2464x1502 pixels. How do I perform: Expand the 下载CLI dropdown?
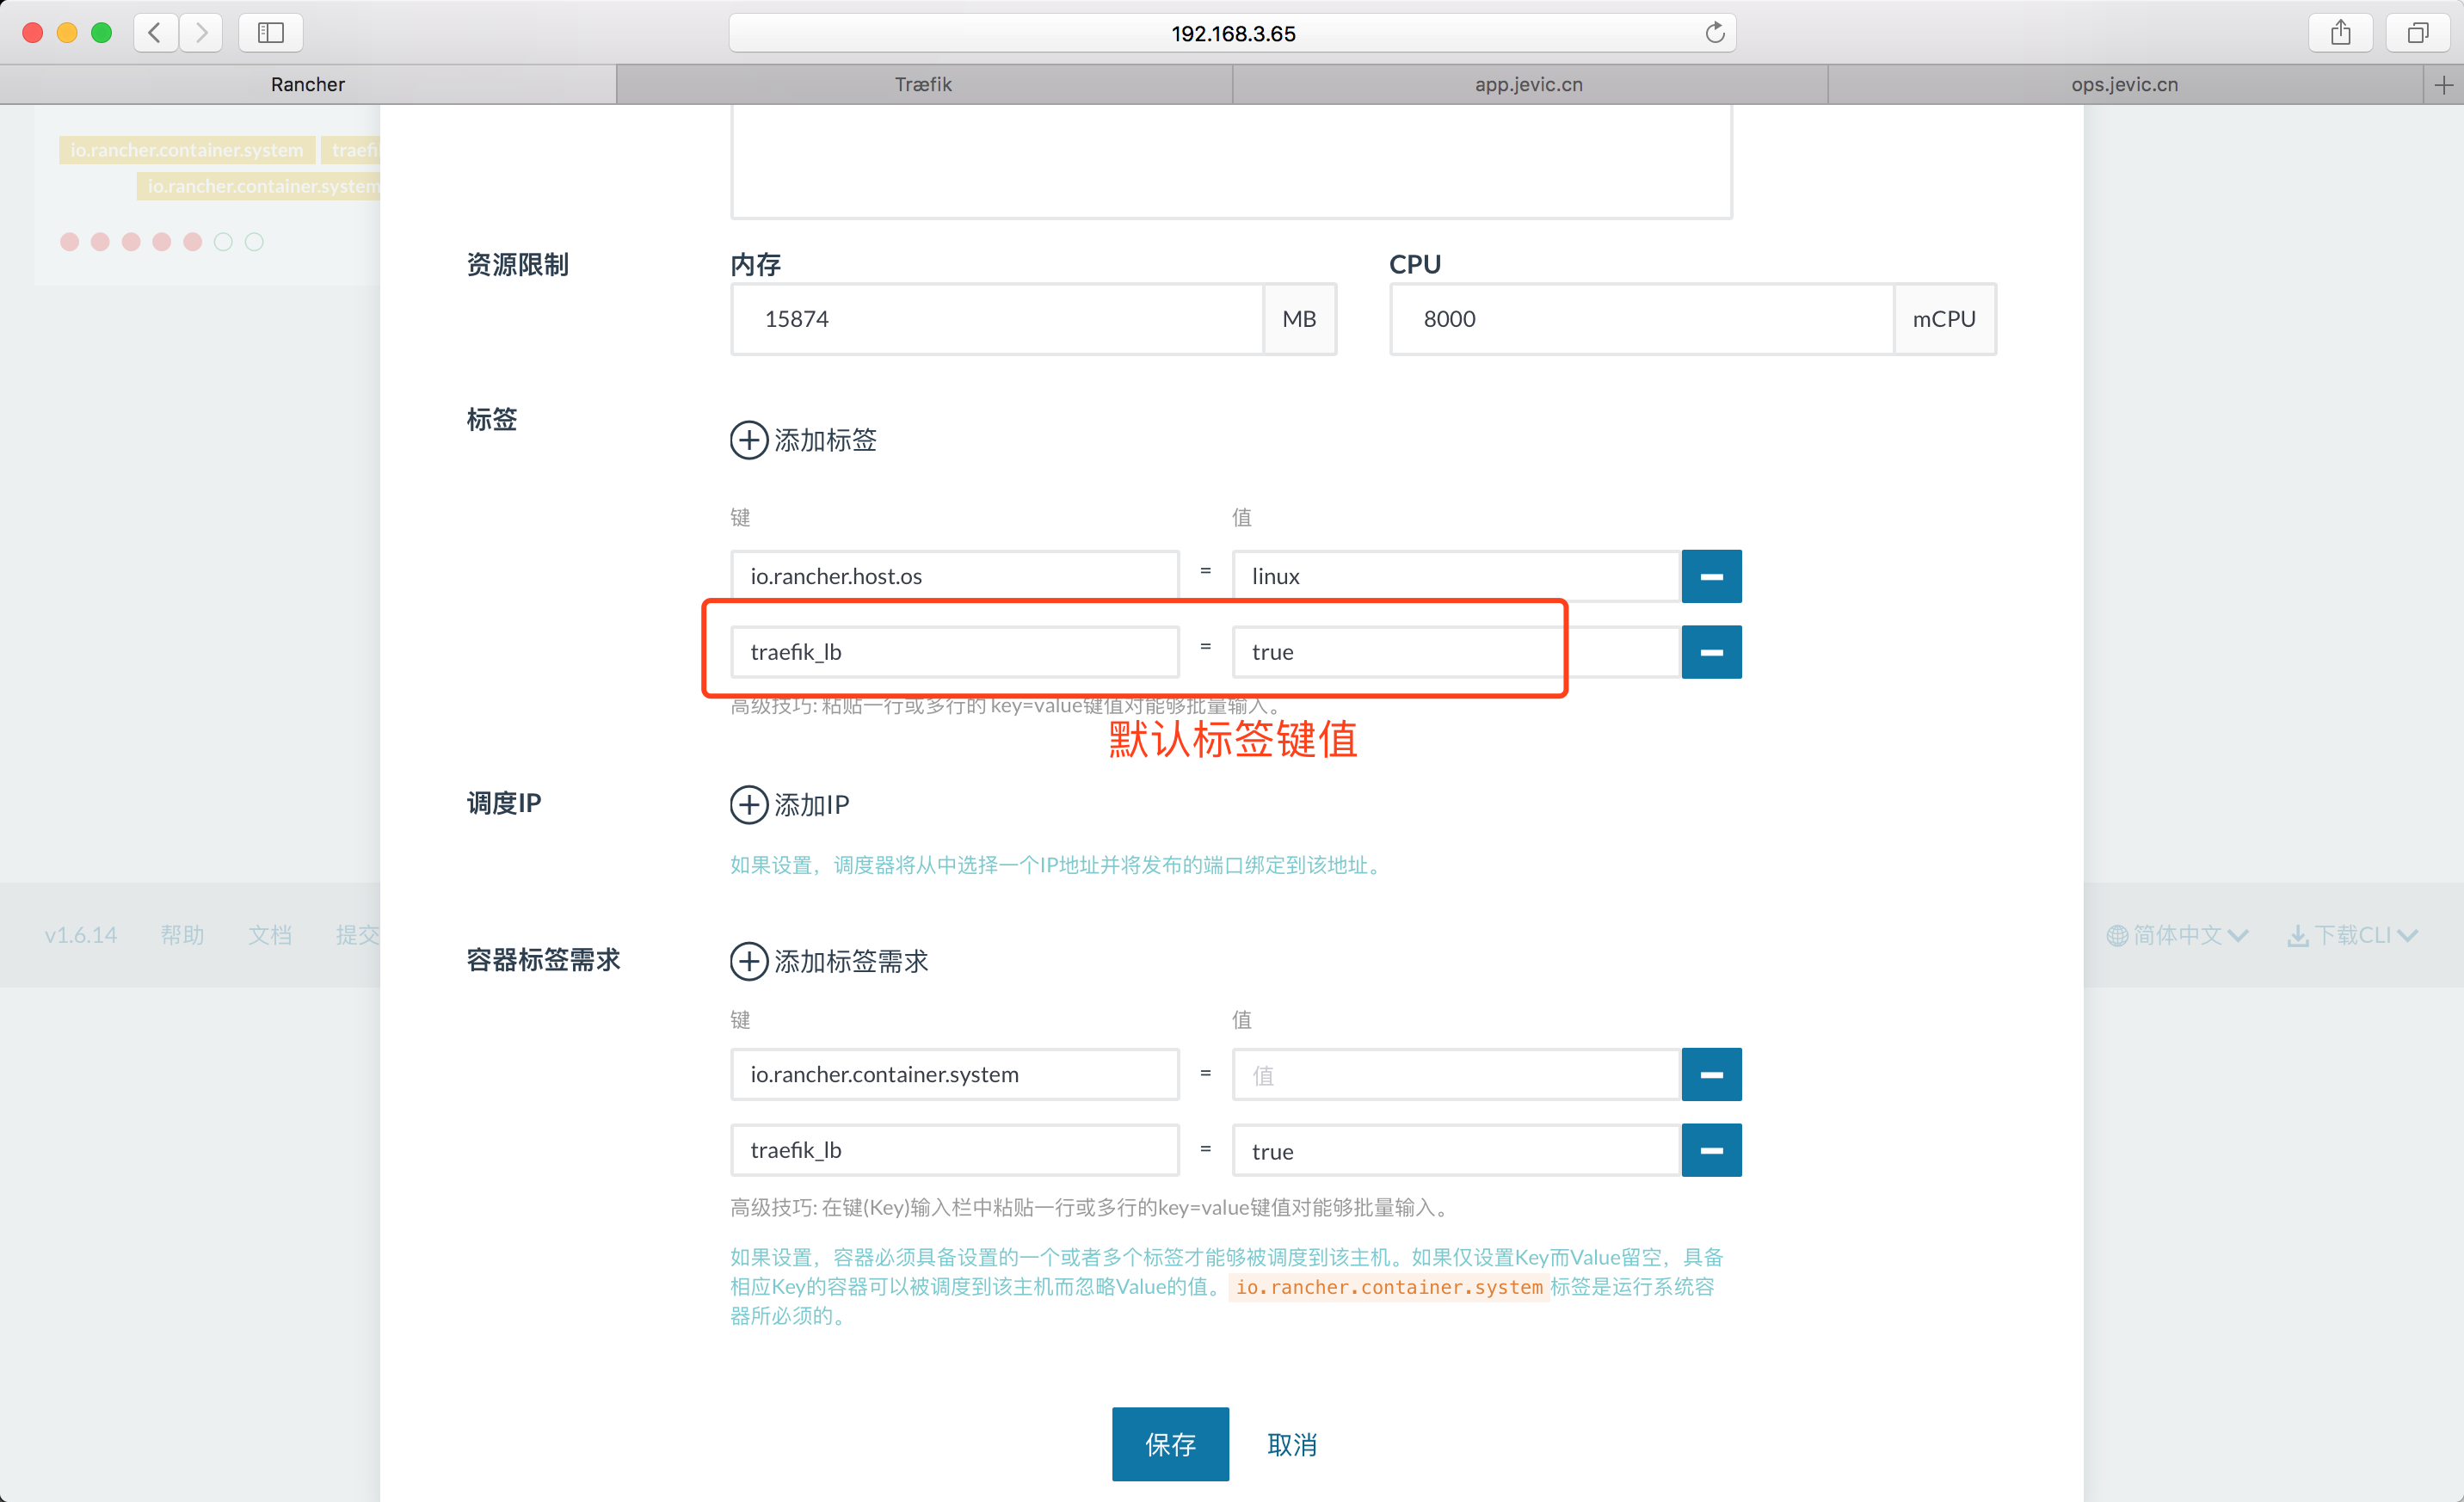click(x=2352, y=935)
